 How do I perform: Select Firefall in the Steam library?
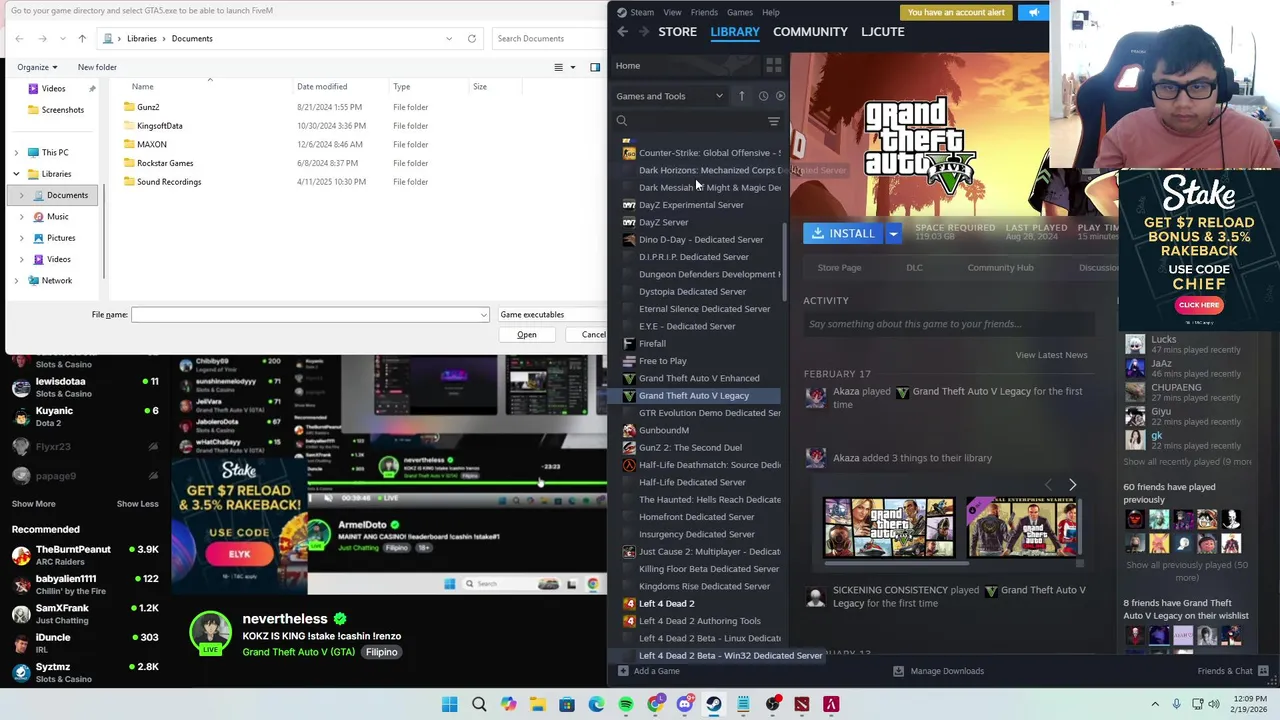[652, 344]
